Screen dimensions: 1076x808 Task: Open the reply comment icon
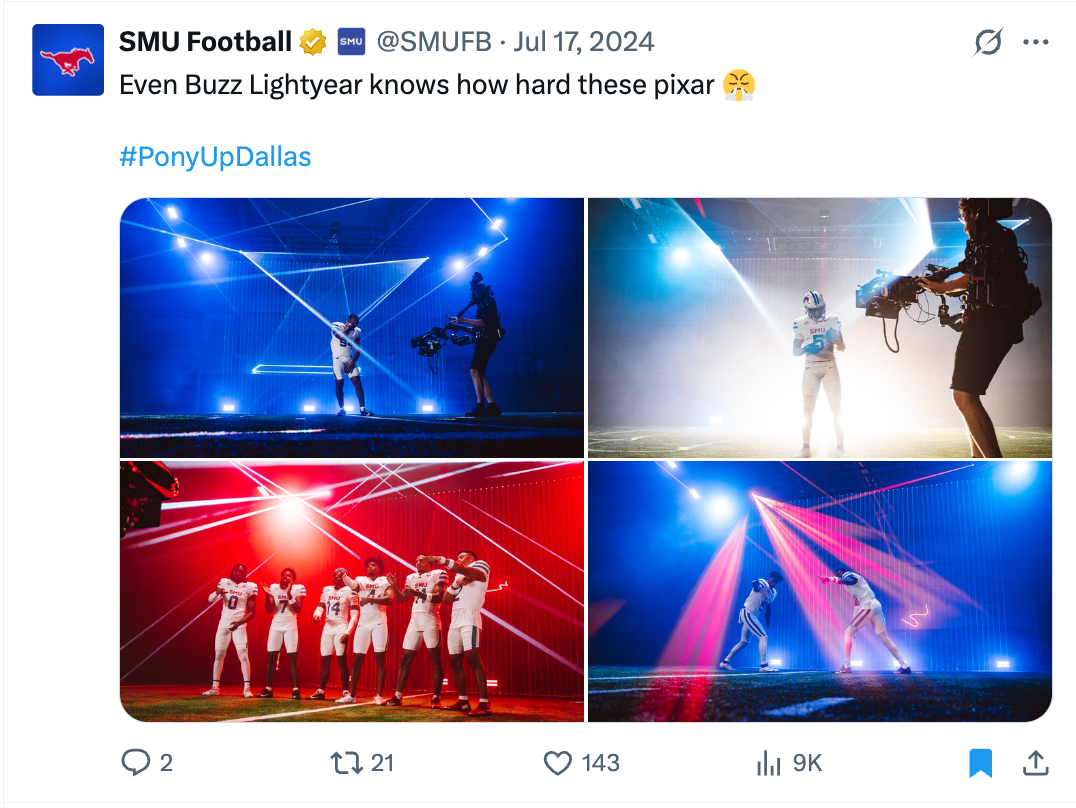[x=135, y=763]
